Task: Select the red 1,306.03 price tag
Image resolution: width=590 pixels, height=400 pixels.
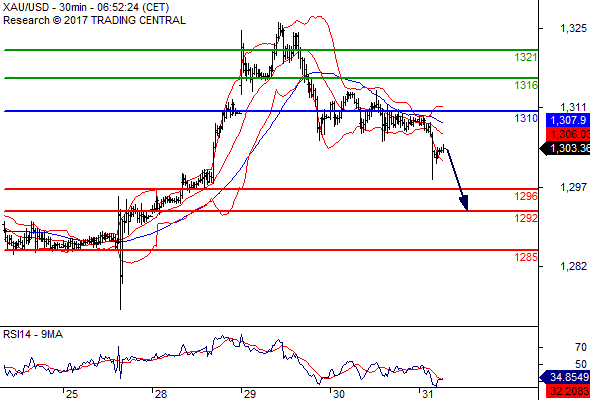Action: [x=567, y=134]
